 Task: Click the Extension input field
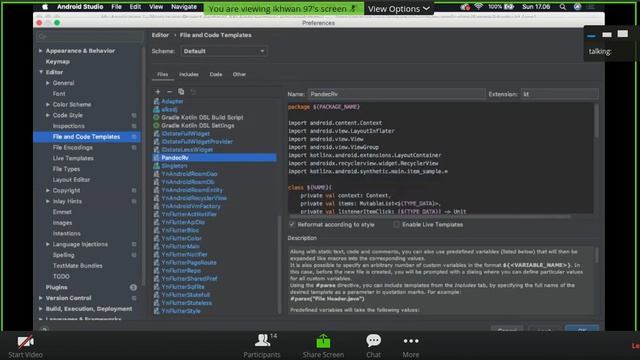tap(559, 94)
